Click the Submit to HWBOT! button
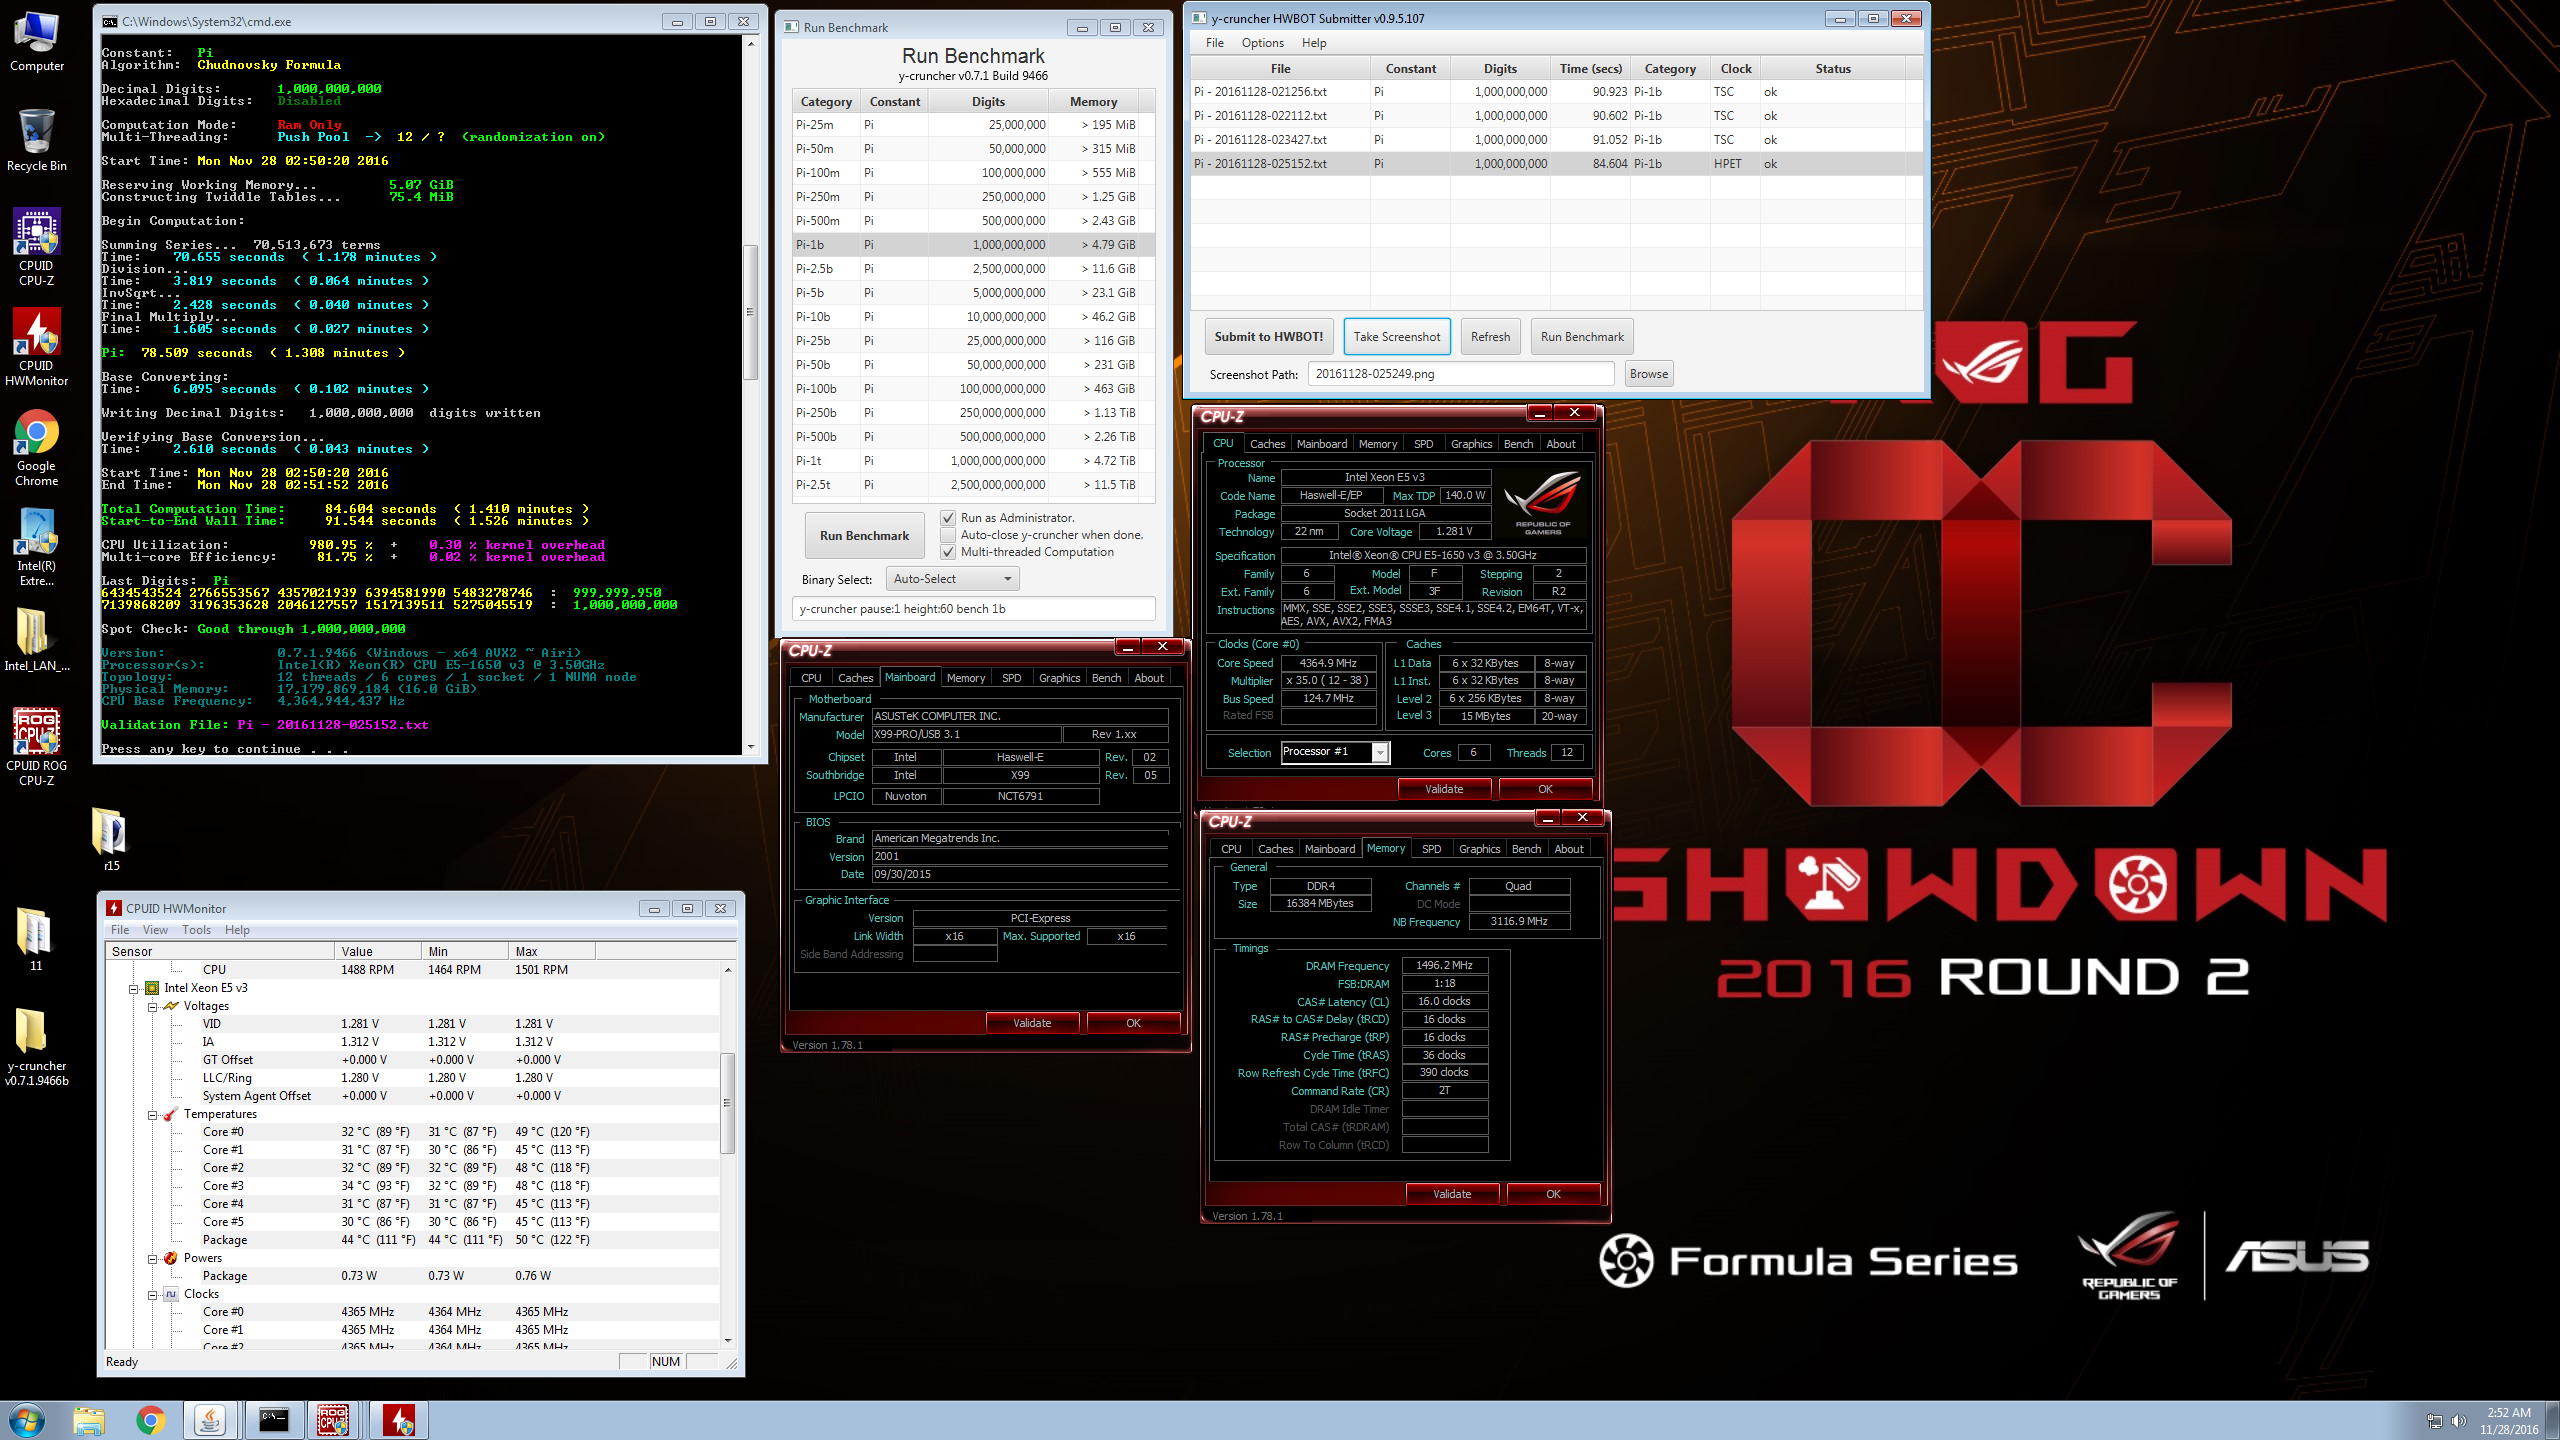Screen dimensions: 2560x1440 click(1268, 337)
